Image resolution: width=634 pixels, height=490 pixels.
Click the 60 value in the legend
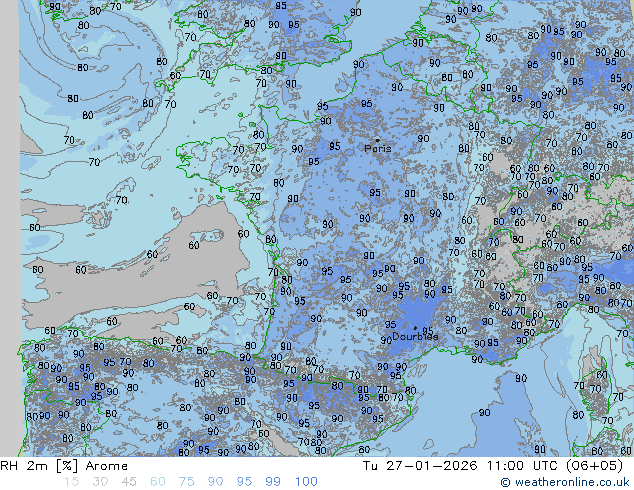(x=158, y=482)
